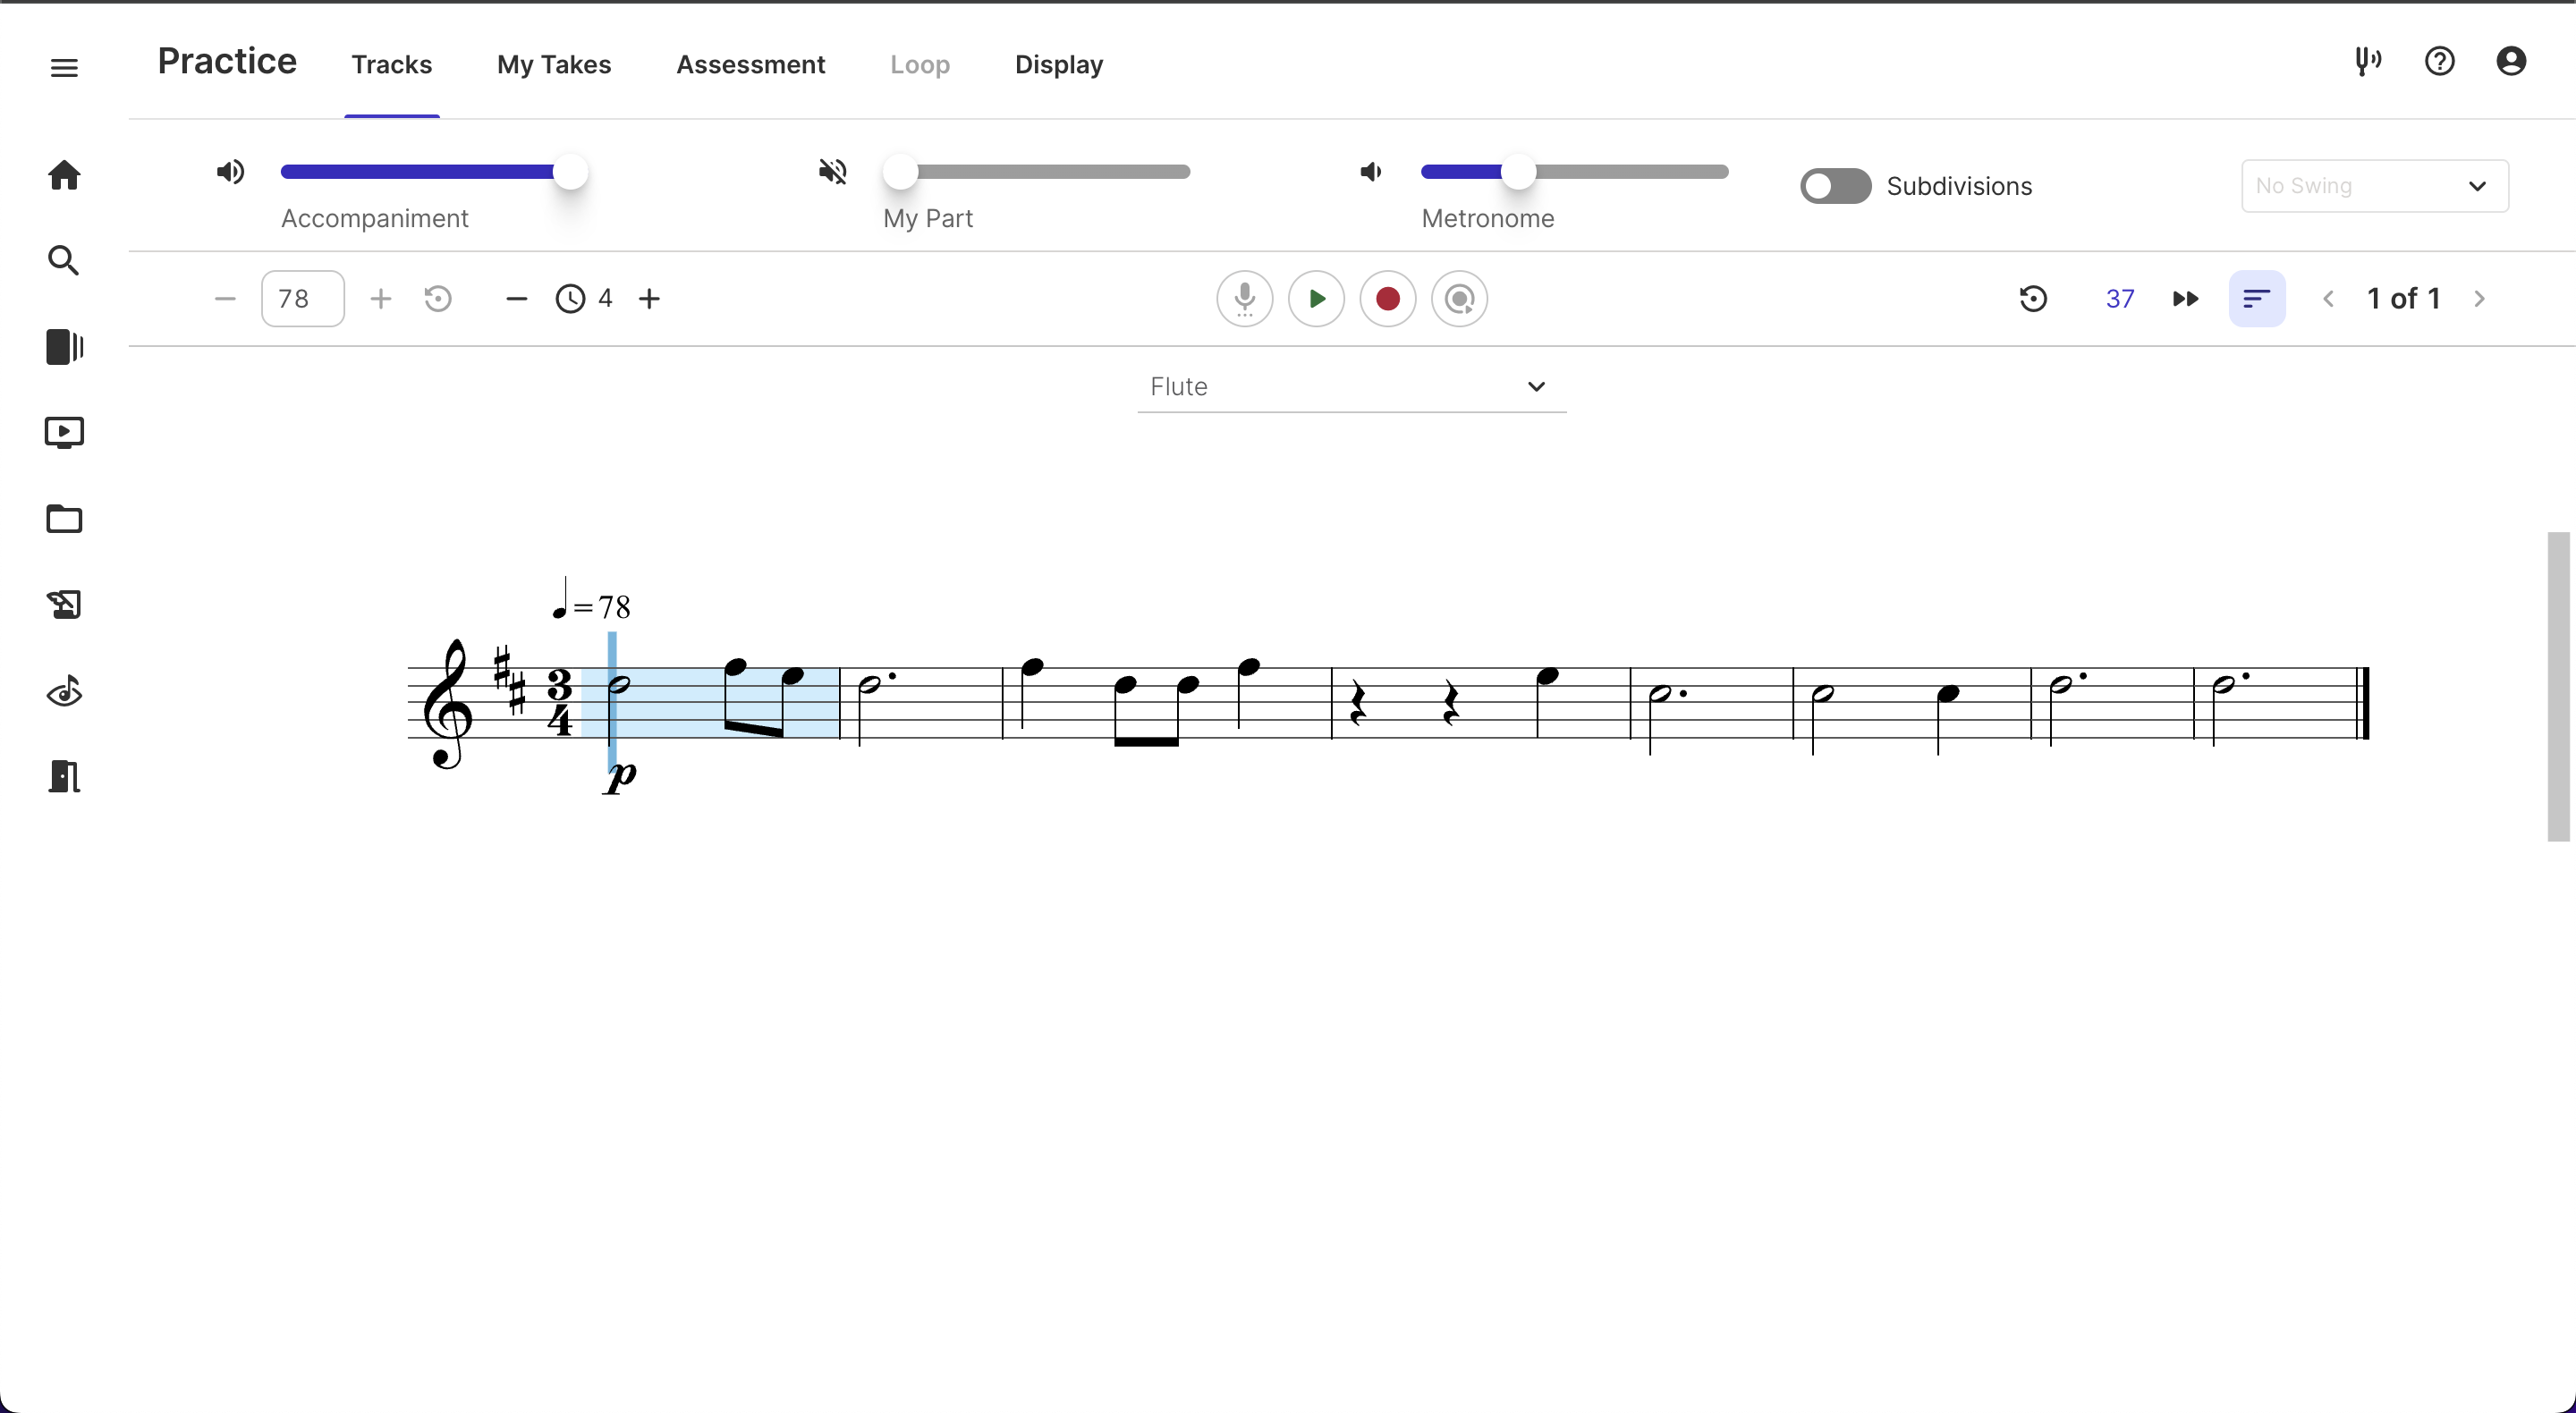Open the help question mark icon
Screen dimensions: 2576x1413
pyautogui.click(x=2439, y=62)
